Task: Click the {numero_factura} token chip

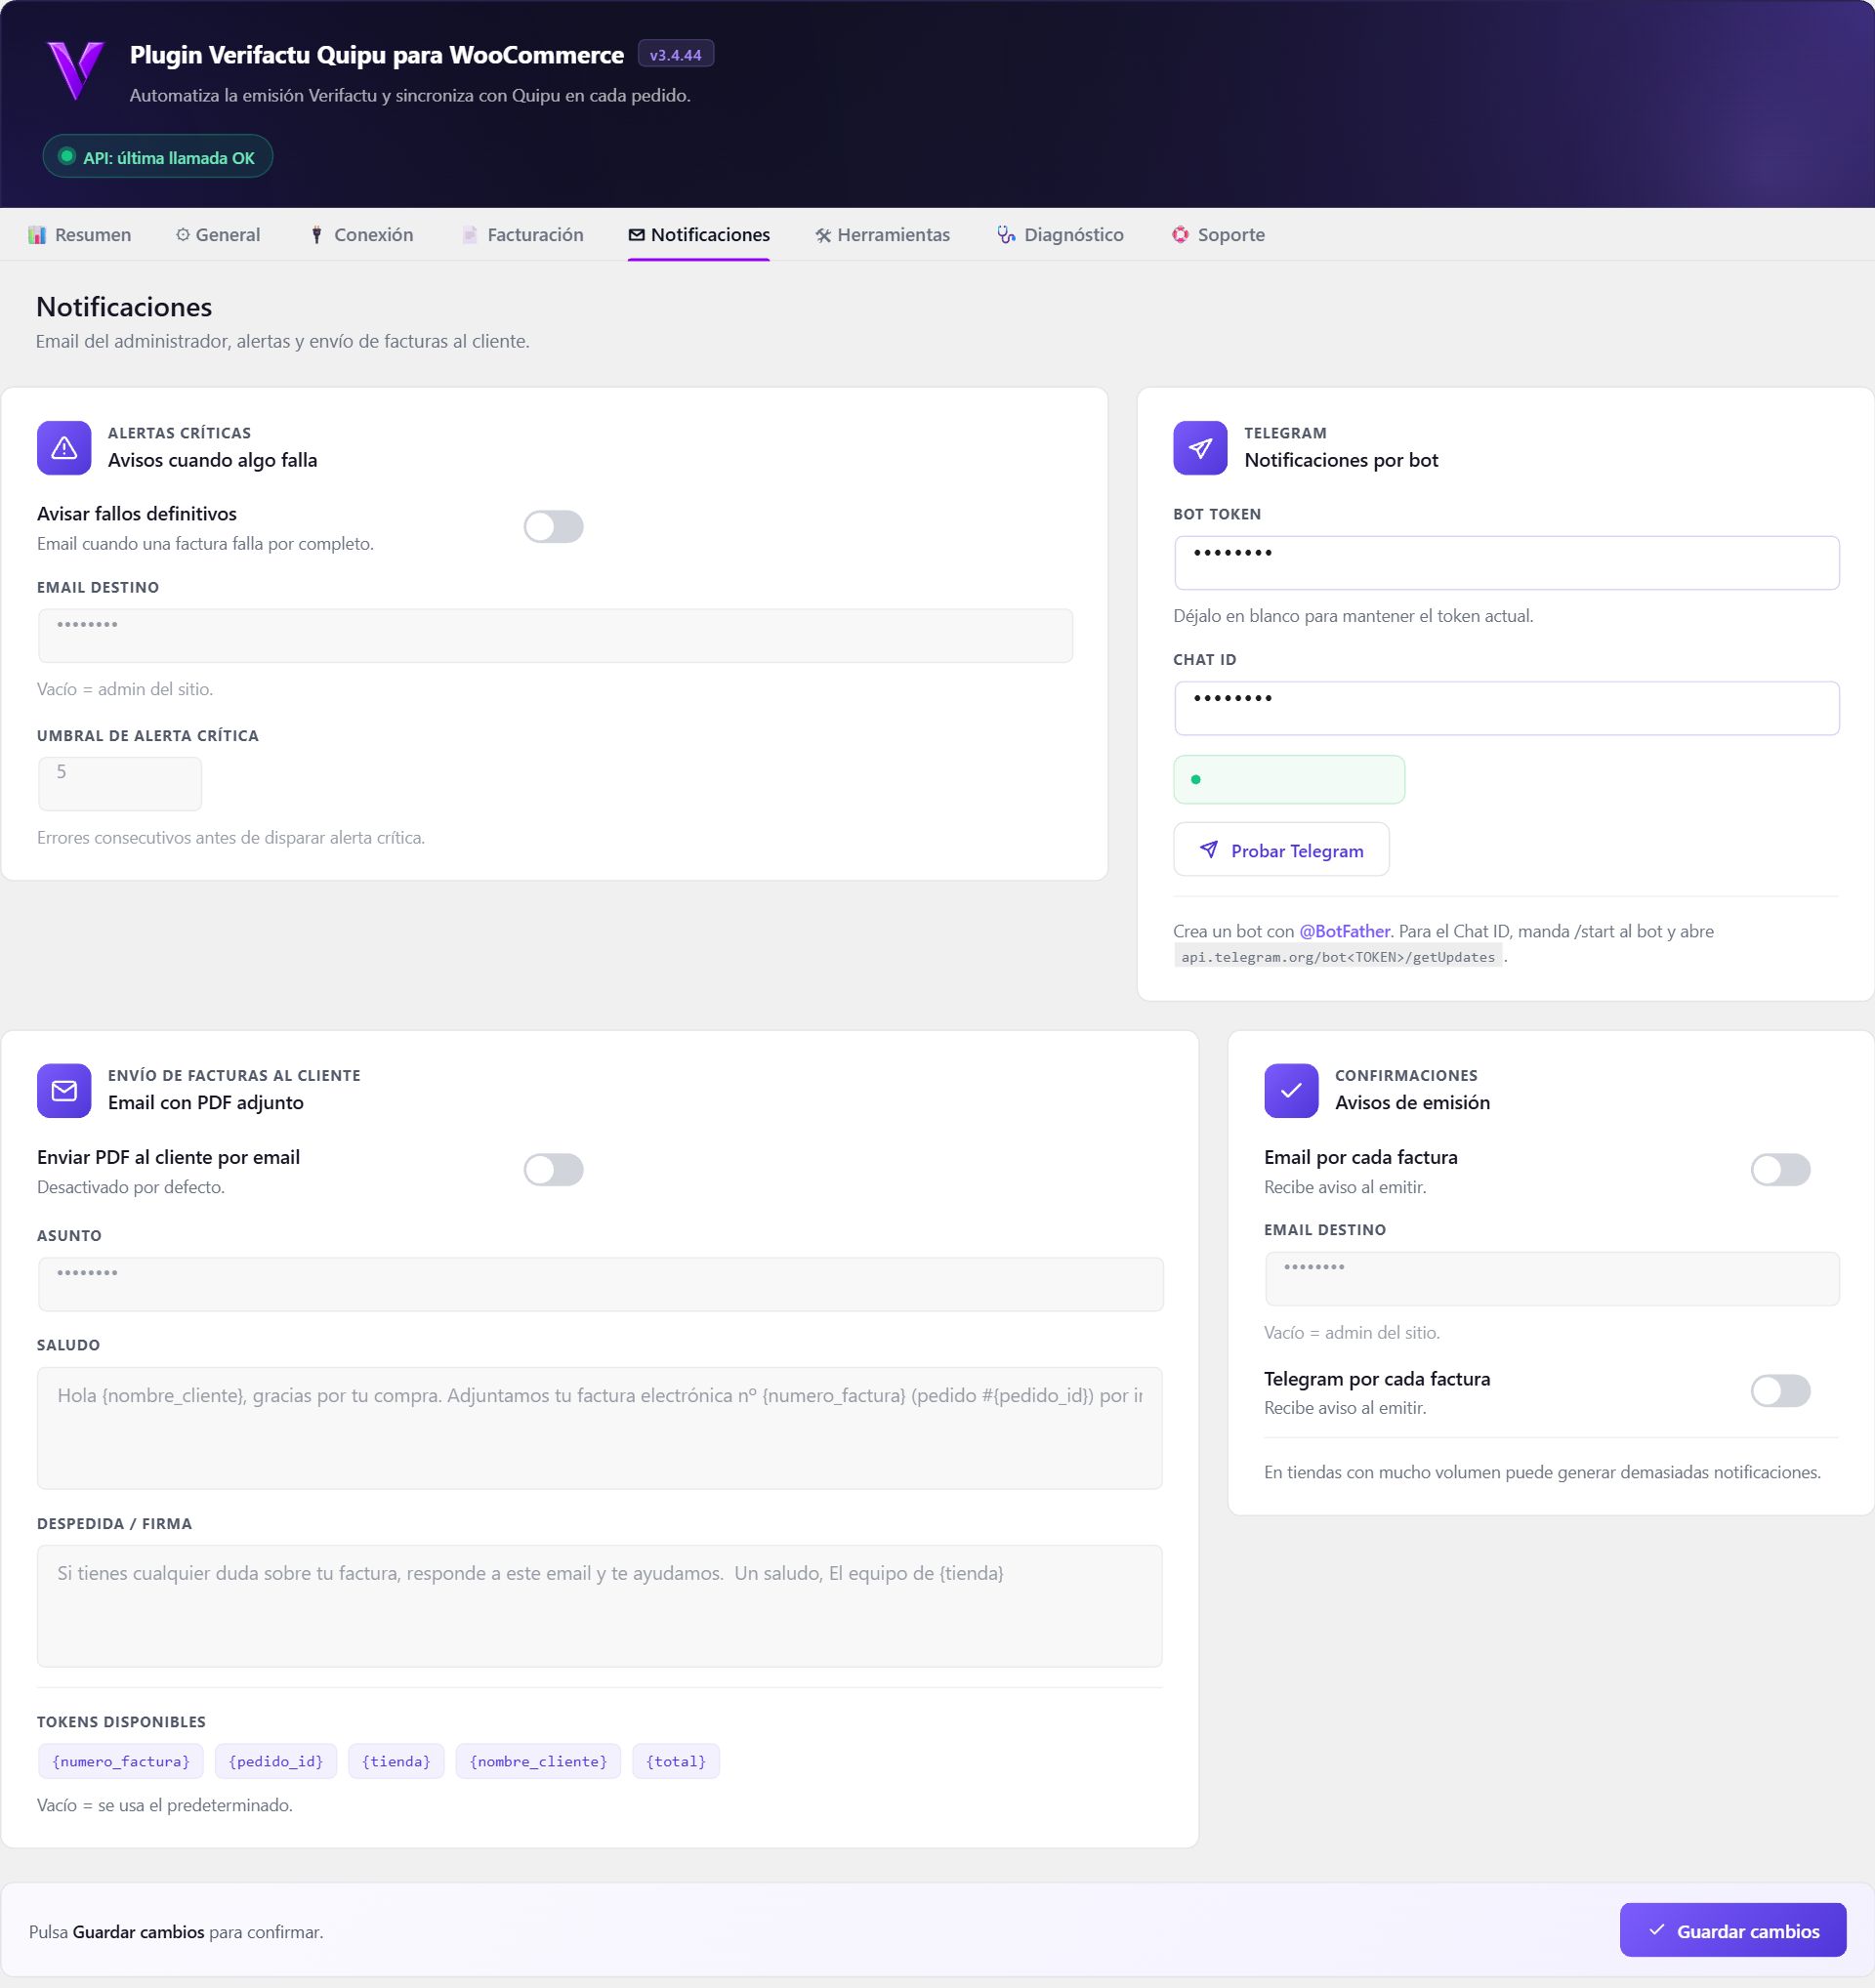Action: (121, 1761)
